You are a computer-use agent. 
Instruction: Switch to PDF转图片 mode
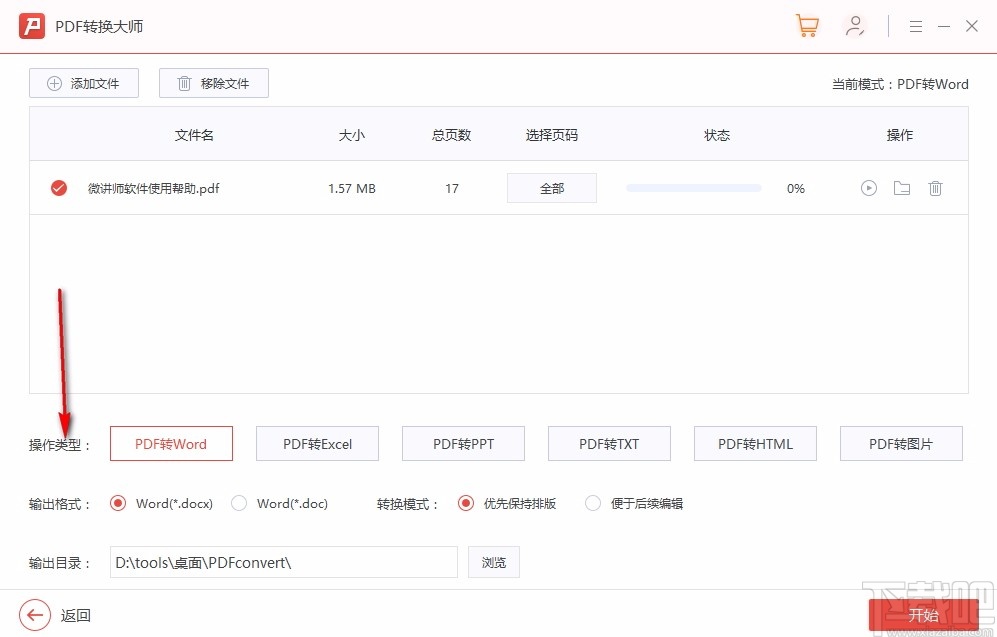[x=901, y=443]
